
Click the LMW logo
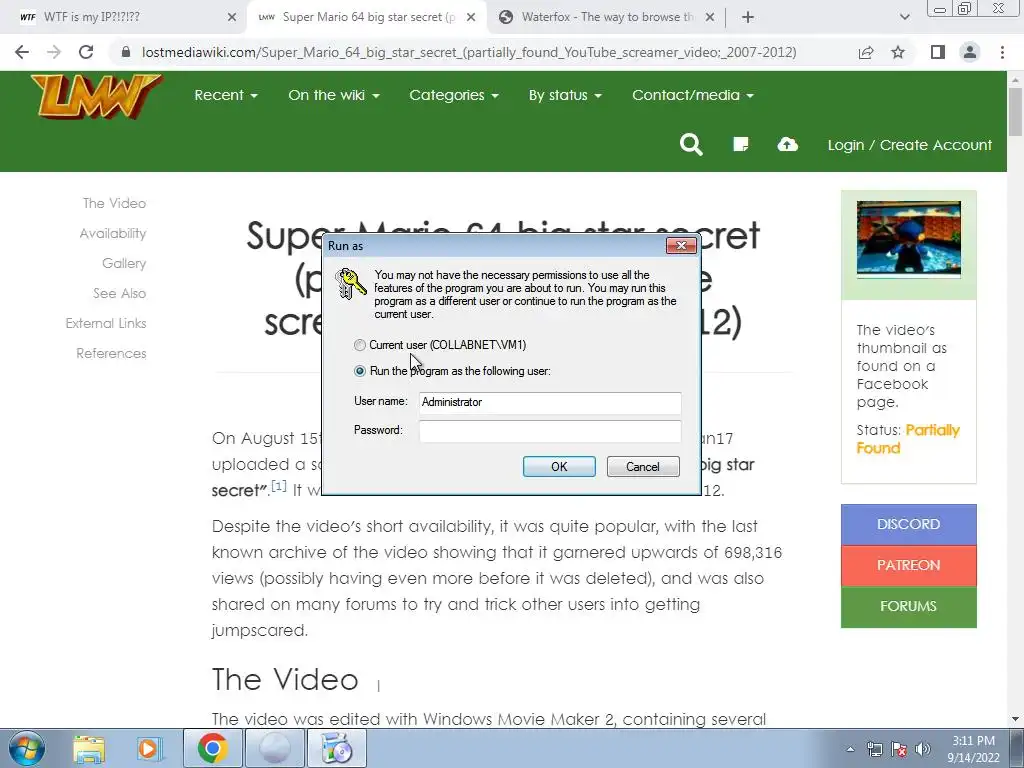[96, 97]
